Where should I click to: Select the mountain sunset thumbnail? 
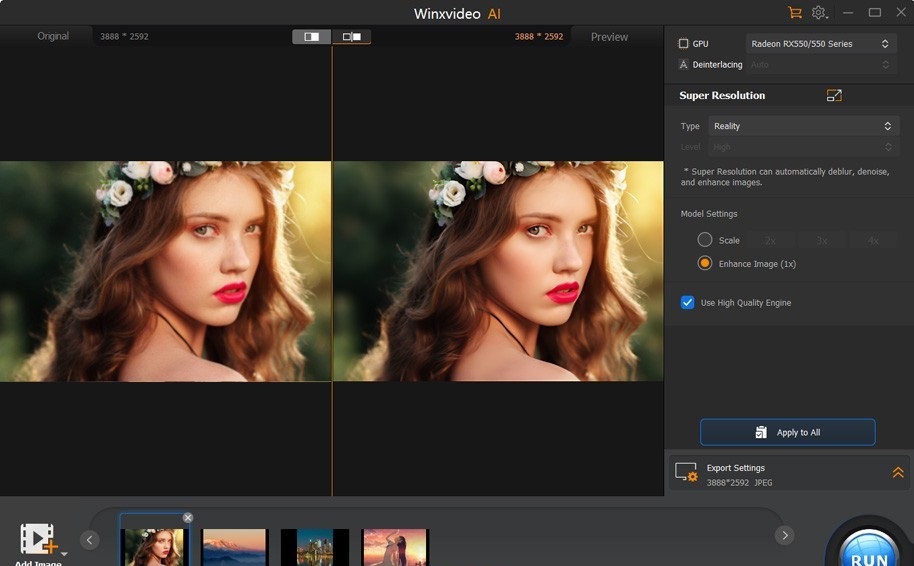coord(234,547)
